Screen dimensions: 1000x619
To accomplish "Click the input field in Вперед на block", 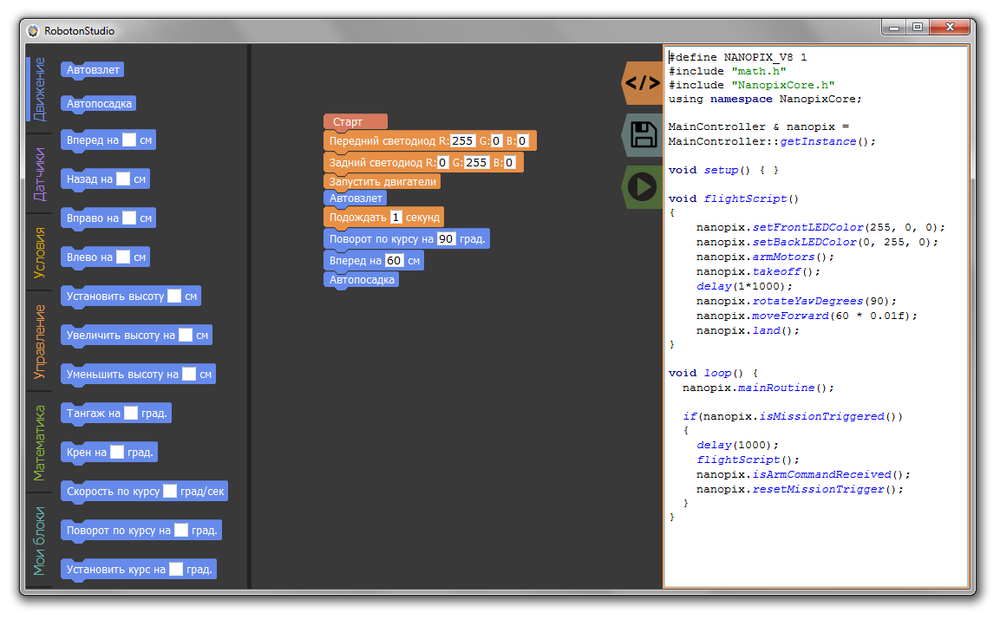I will point(129,141).
